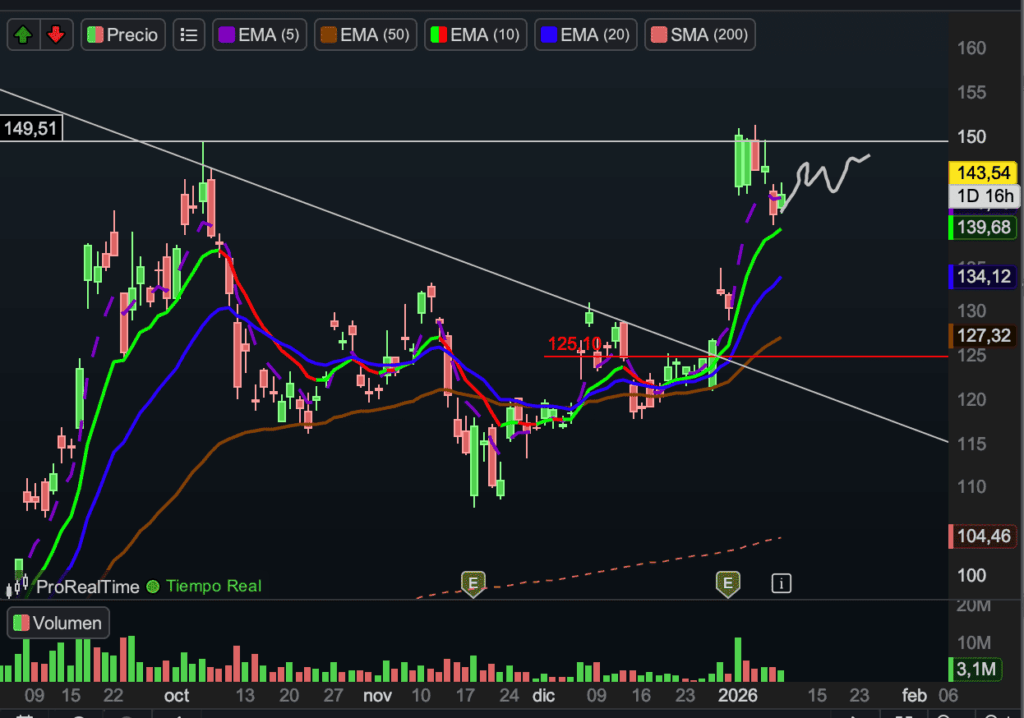The width and height of the screenshot is (1024, 718).
Task: Open the indicator list icon
Action: tap(188, 34)
